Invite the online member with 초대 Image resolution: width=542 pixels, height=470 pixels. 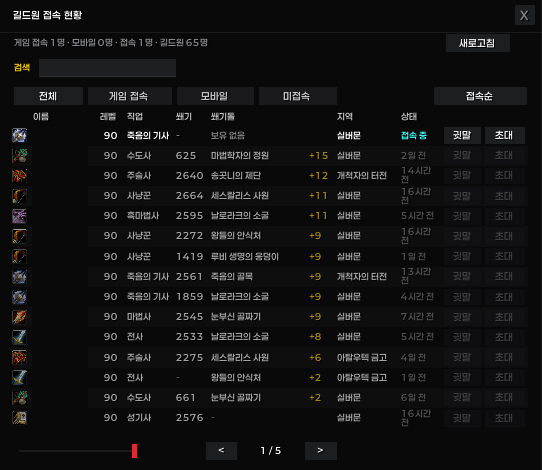pos(505,135)
